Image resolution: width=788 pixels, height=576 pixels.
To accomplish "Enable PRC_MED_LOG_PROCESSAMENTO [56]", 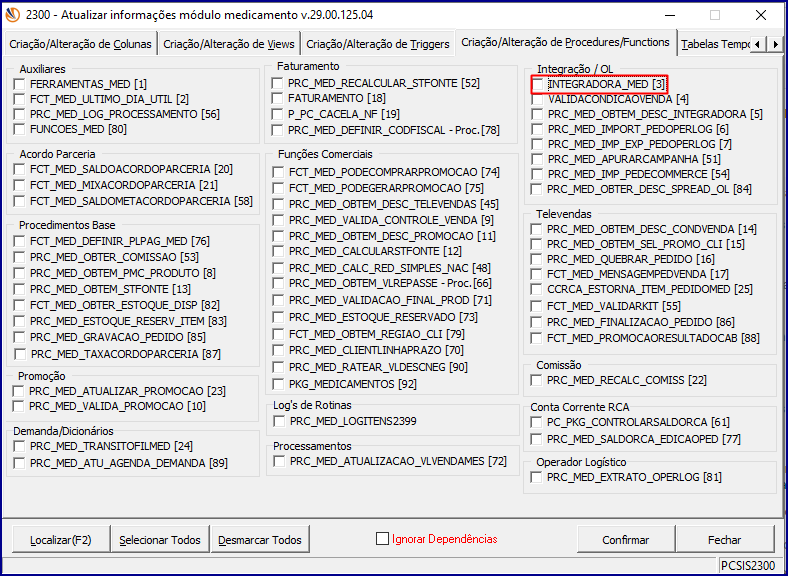I will click(20, 114).
